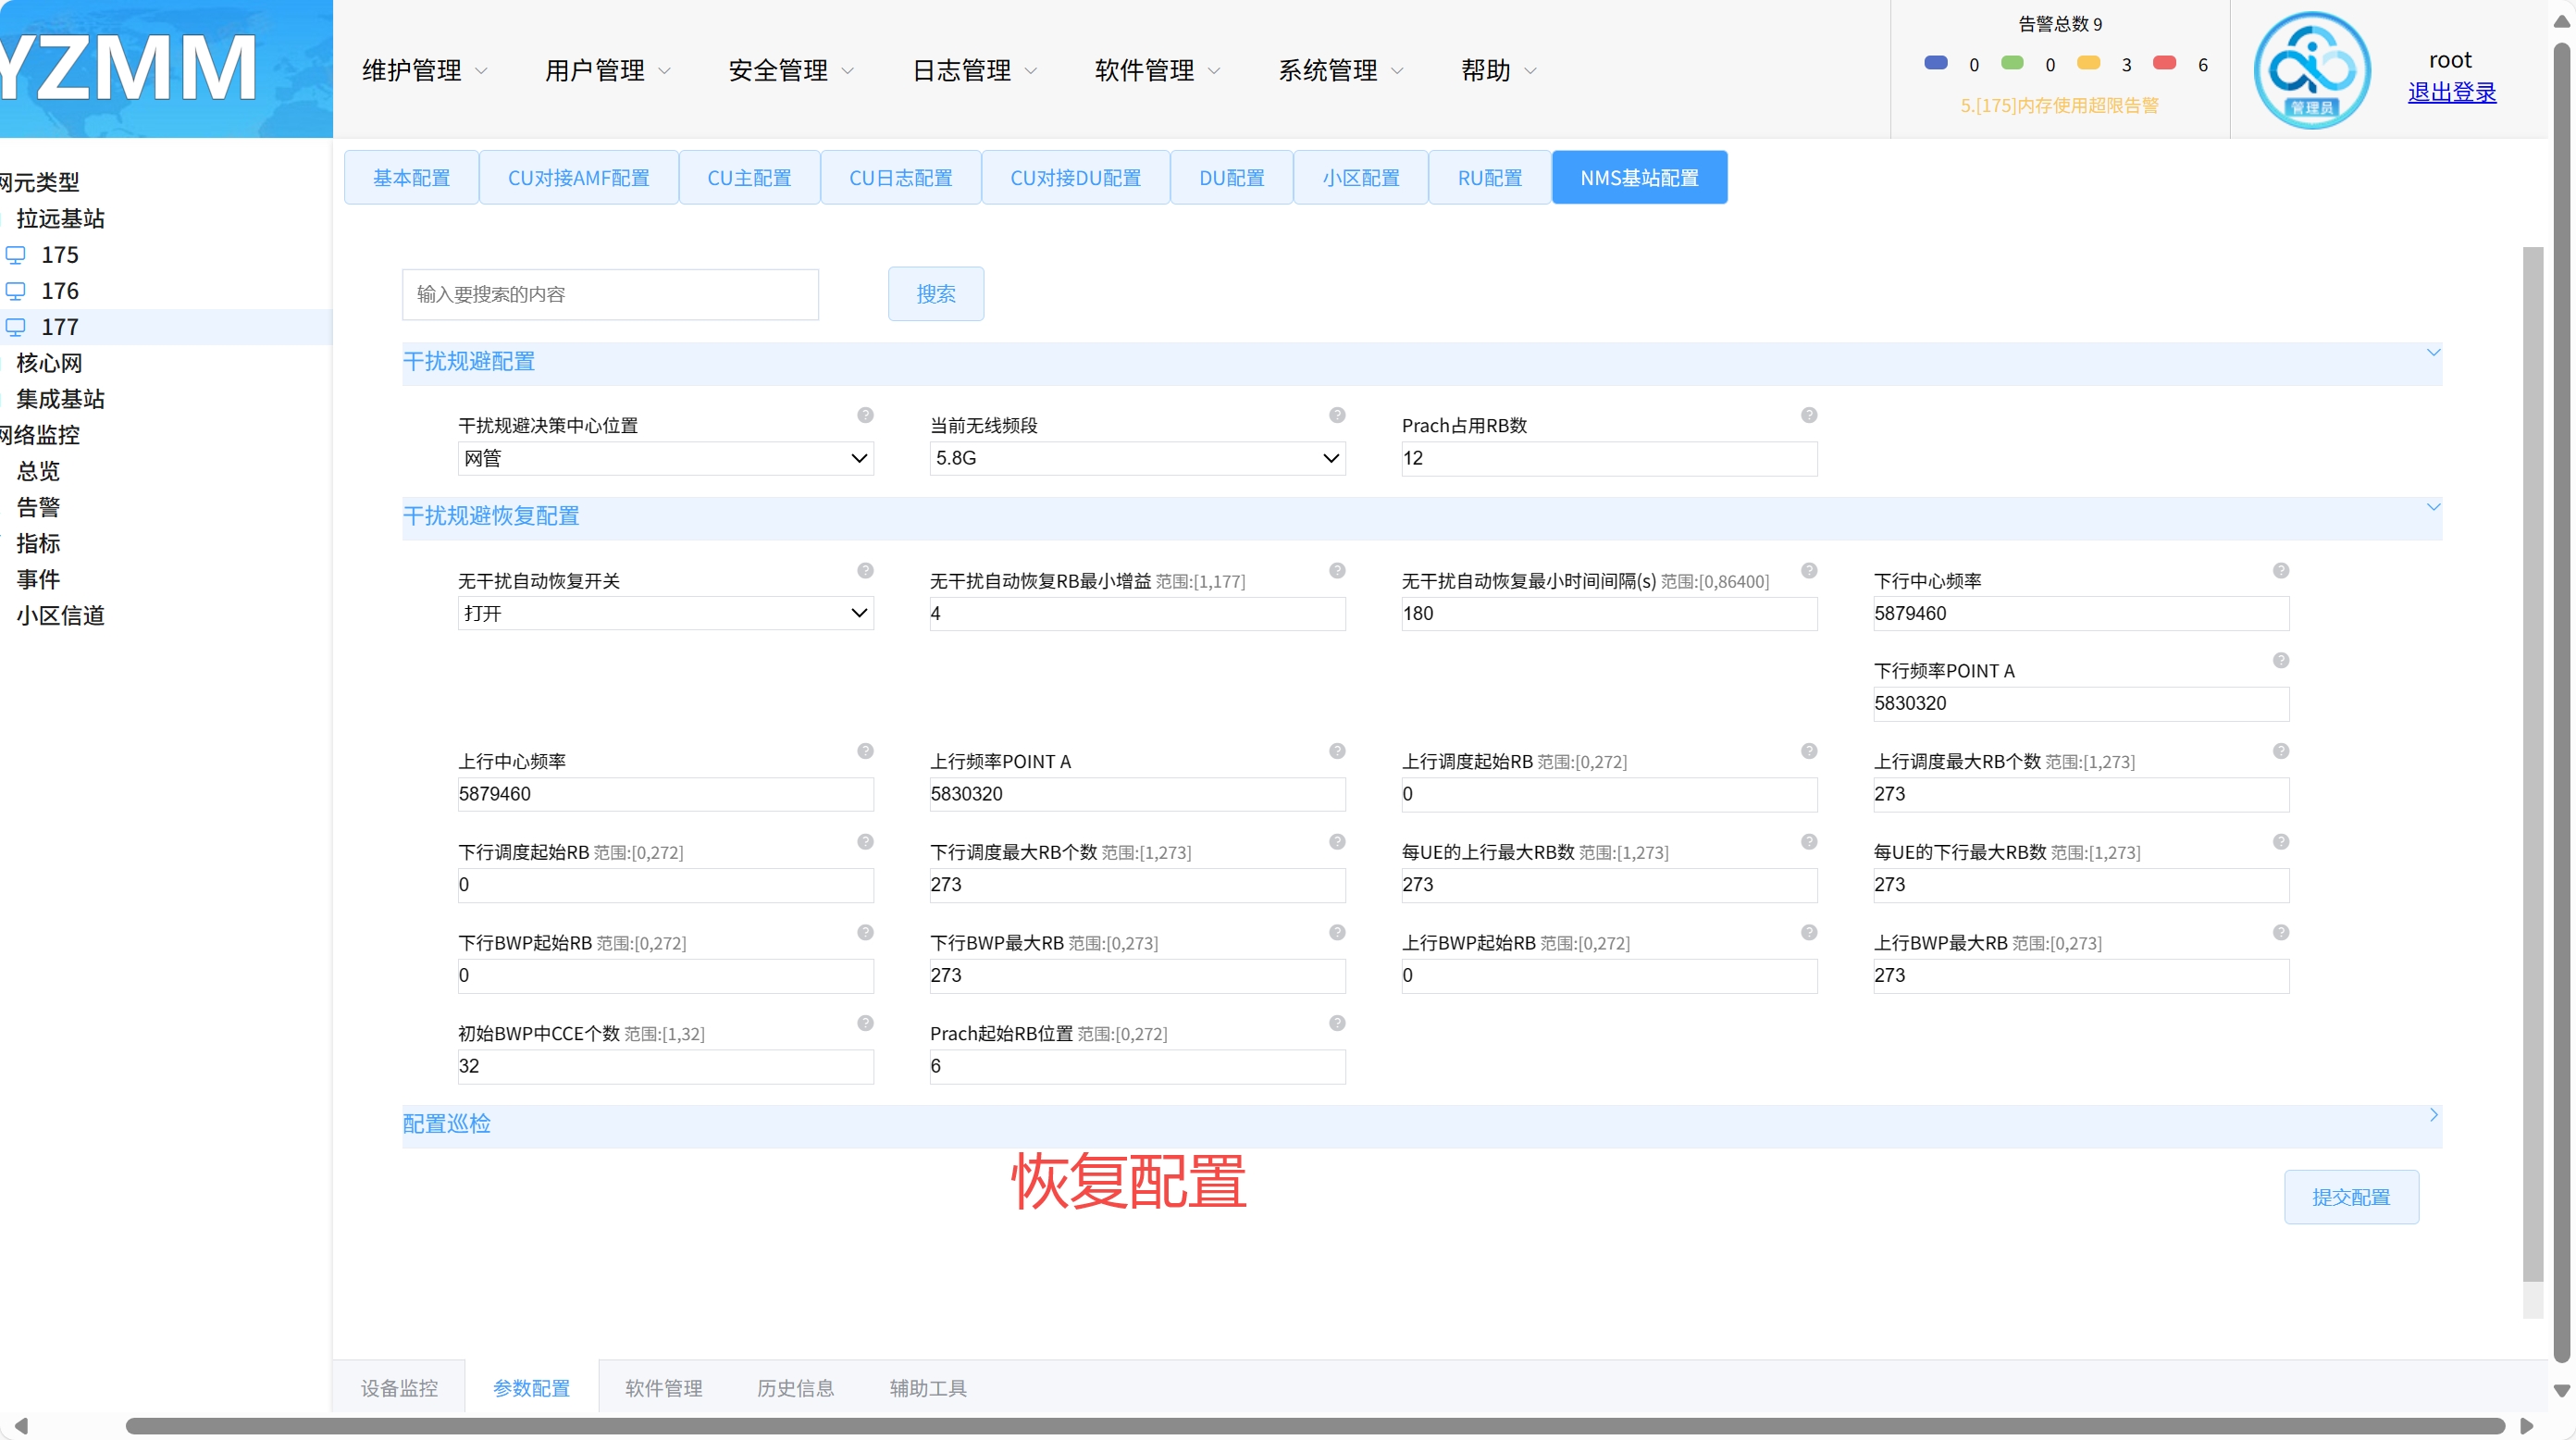Switch to DU配置 tab
Image resolution: width=2576 pixels, height=1440 pixels.
click(x=1232, y=177)
